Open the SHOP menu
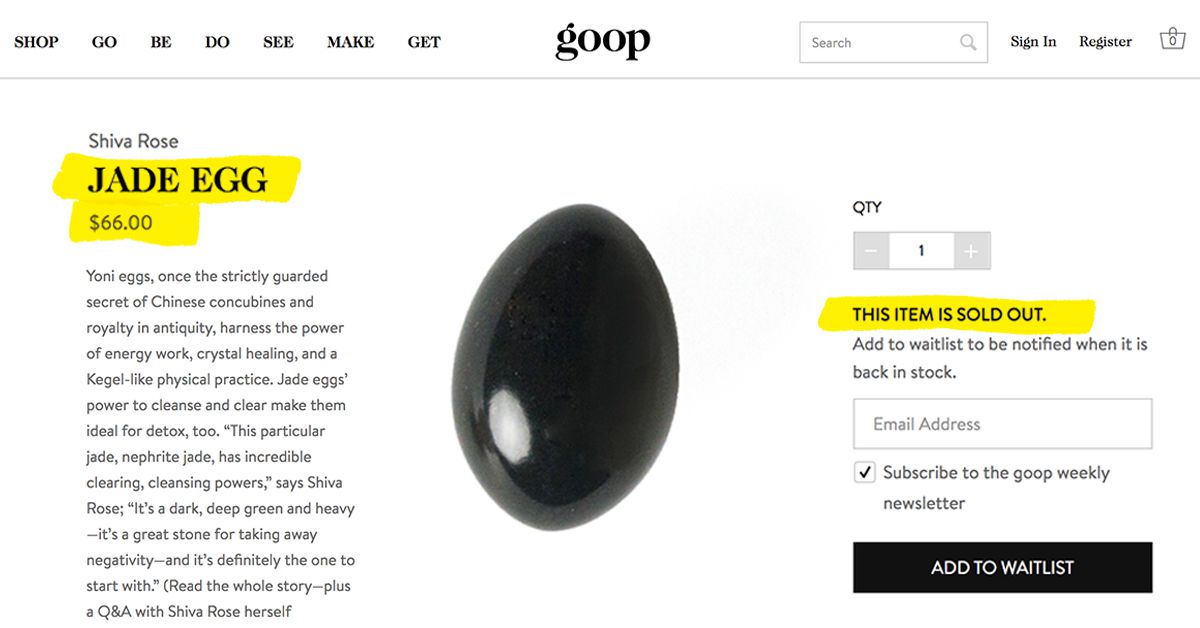Viewport: 1200px width, 628px height. pos(36,42)
